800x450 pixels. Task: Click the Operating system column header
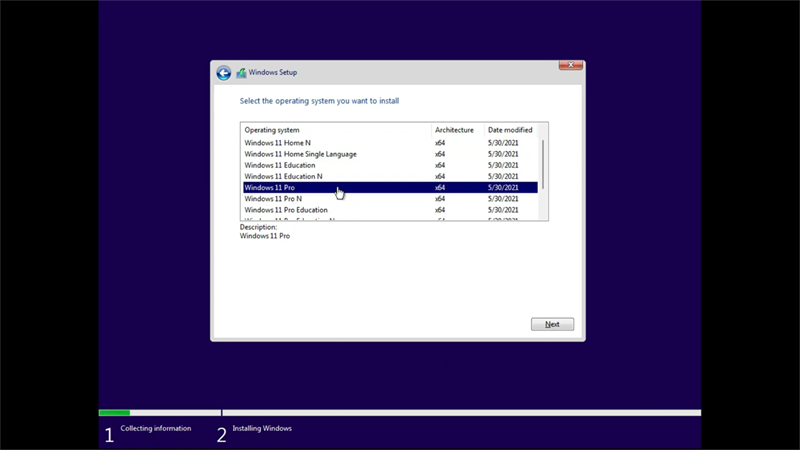[x=272, y=130]
